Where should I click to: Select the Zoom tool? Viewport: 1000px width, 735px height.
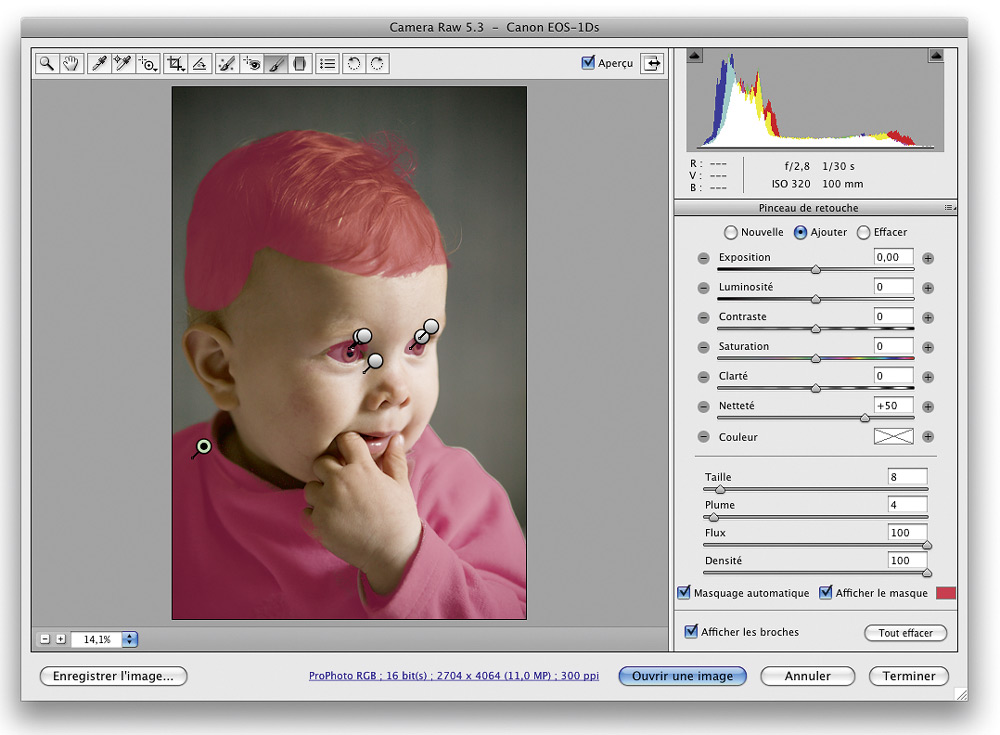[x=47, y=63]
